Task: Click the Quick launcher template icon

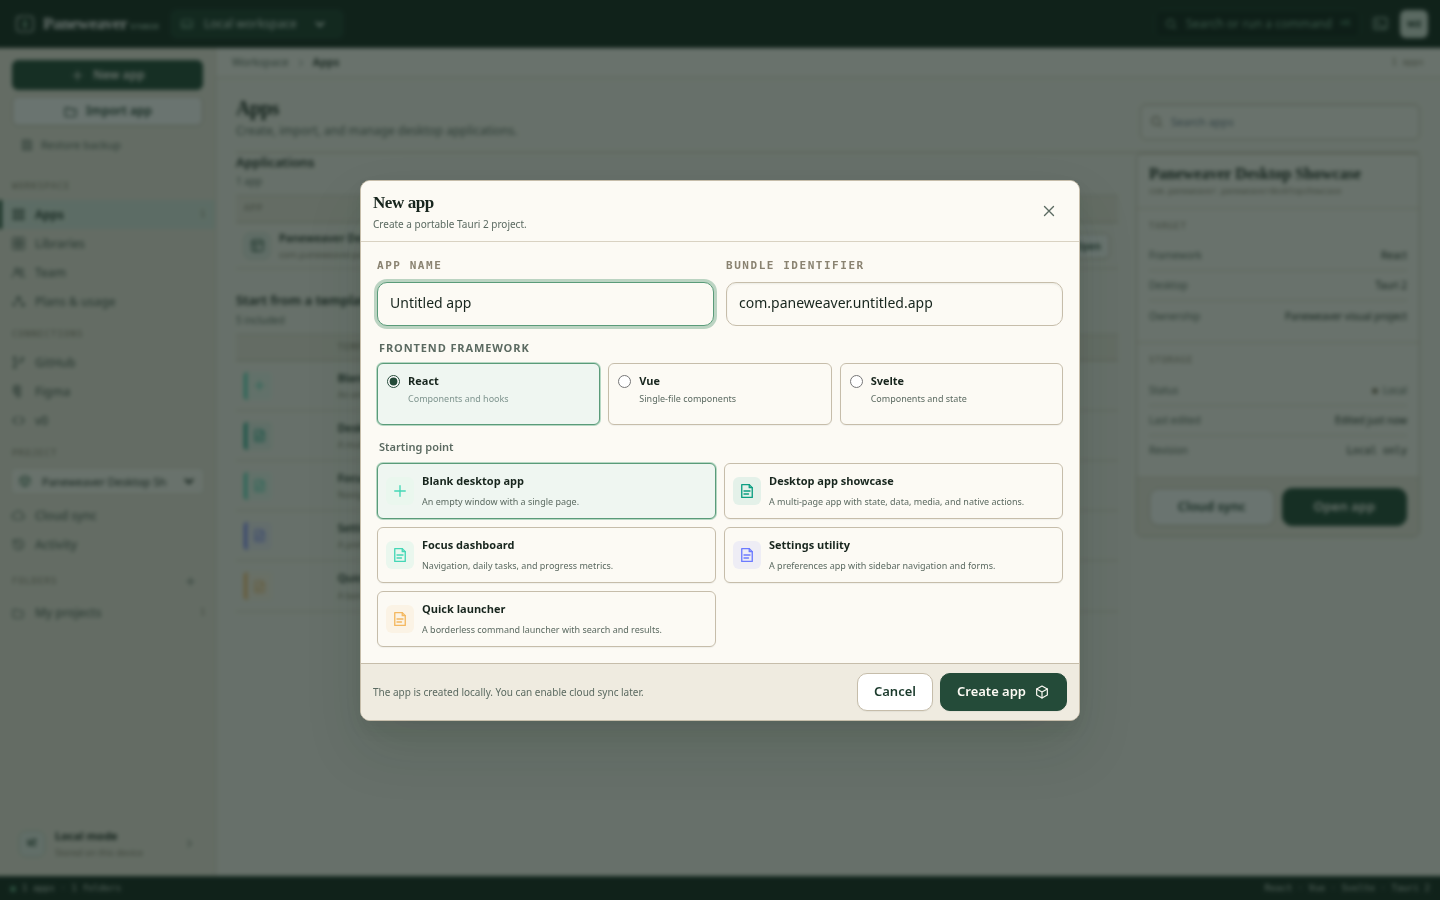Action: pyautogui.click(x=400, y=619)
